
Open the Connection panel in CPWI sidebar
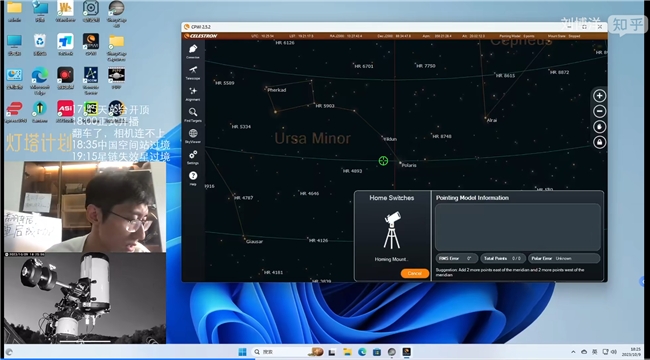(x=193, y=51)
